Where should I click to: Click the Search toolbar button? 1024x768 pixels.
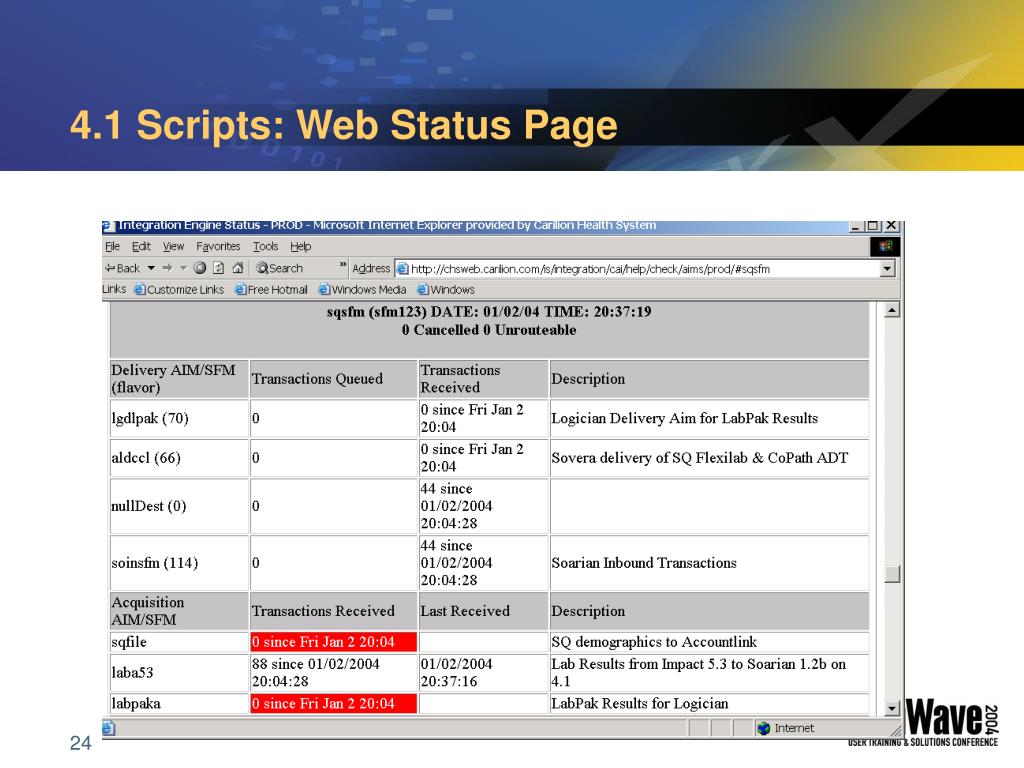pyautogui.click(x=280, y=268)
